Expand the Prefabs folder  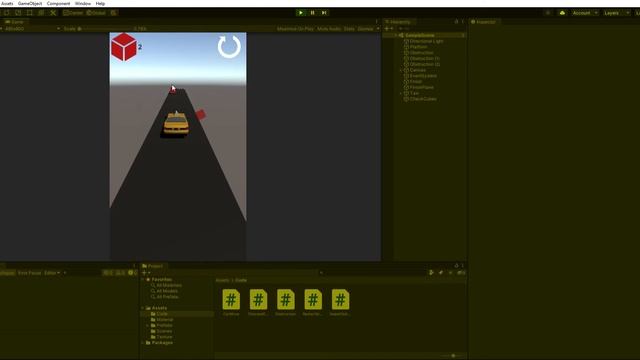(x=148, y=325)
